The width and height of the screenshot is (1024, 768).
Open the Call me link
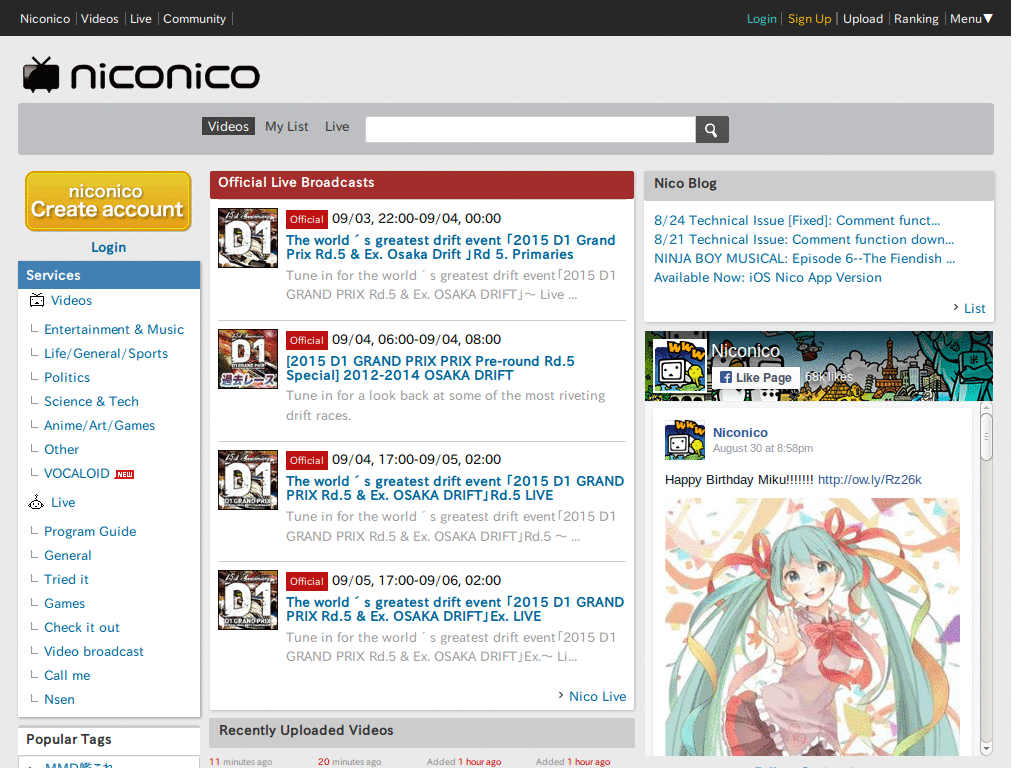[67, 676]
